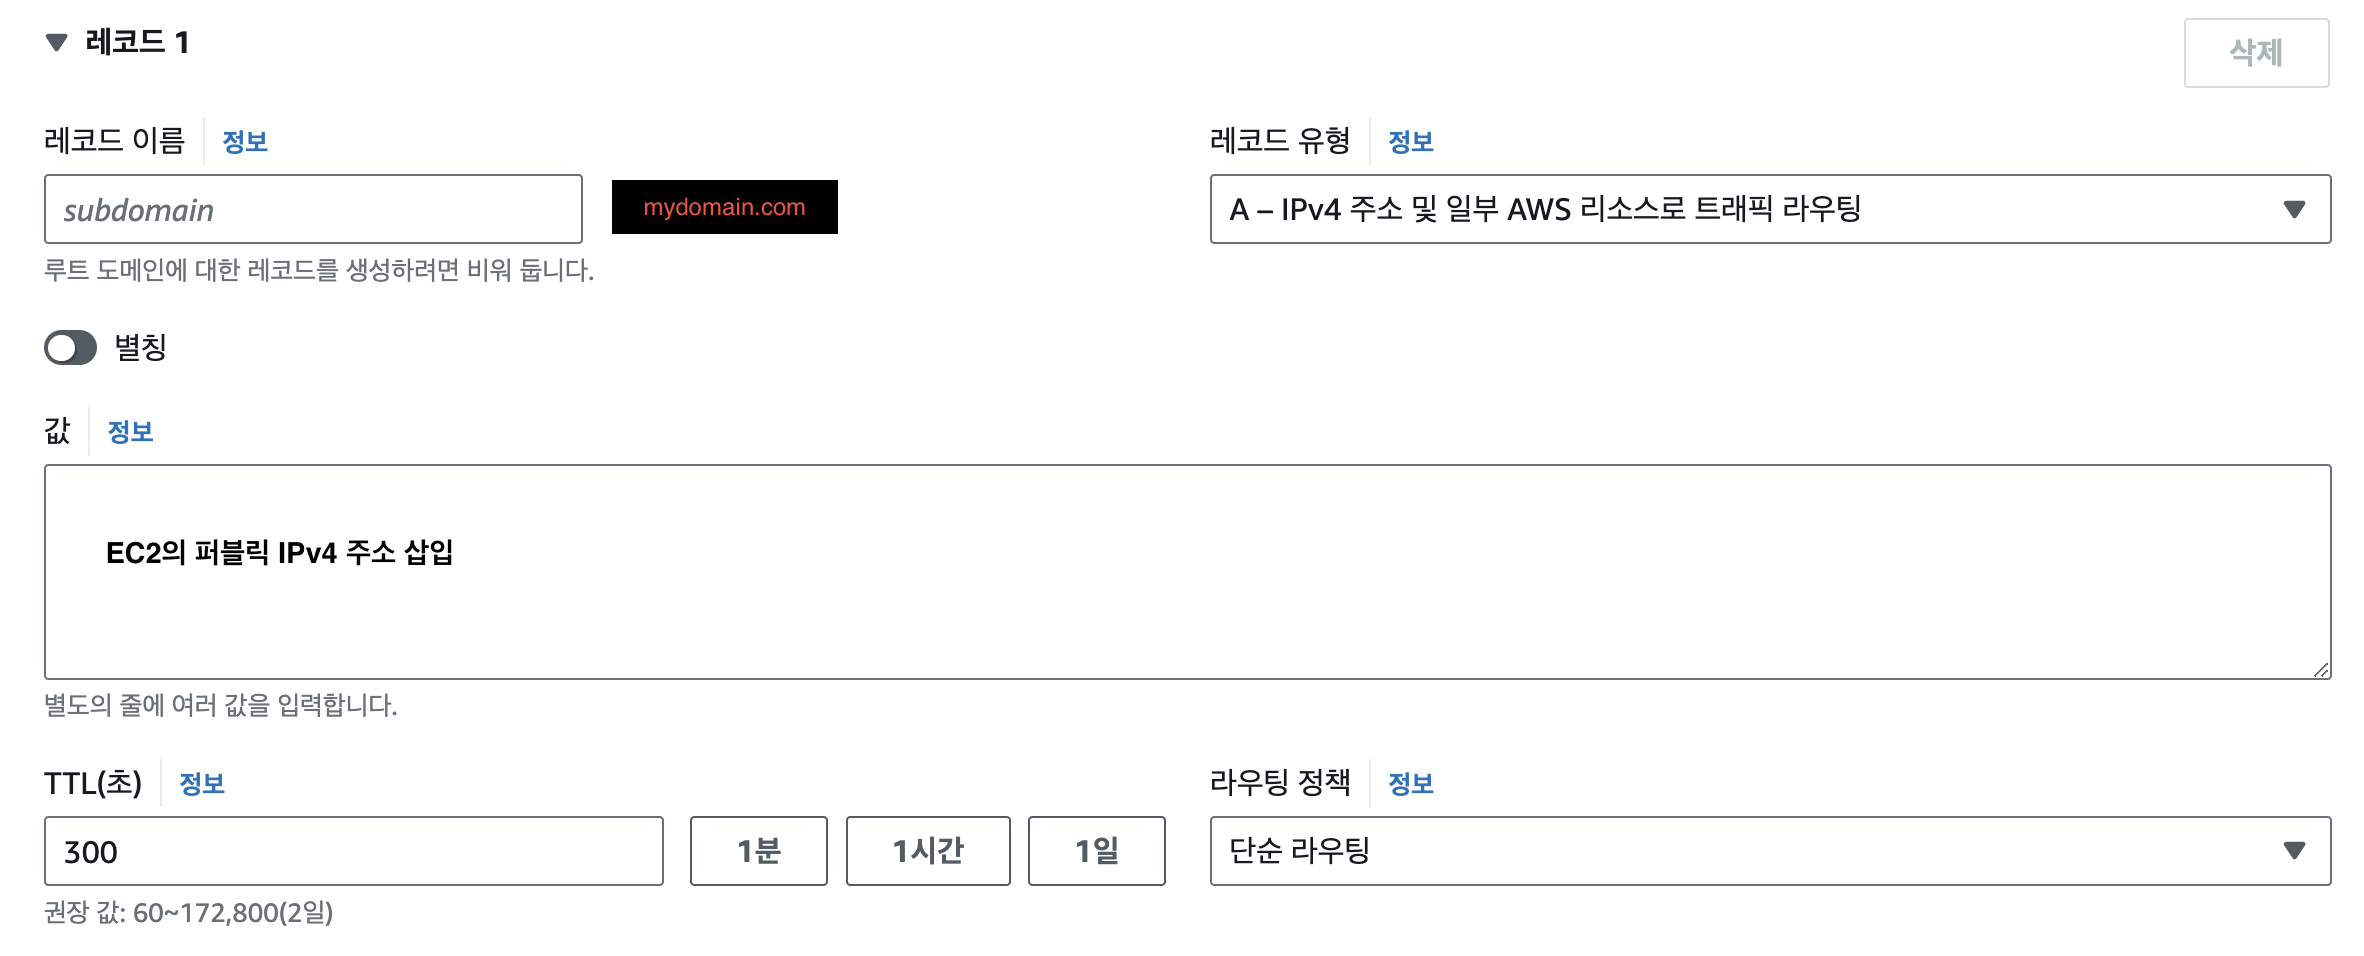The image size is (2364, 956).
Task: Click 정보 link next to 레코드 이름
Action: pos(245,141)
